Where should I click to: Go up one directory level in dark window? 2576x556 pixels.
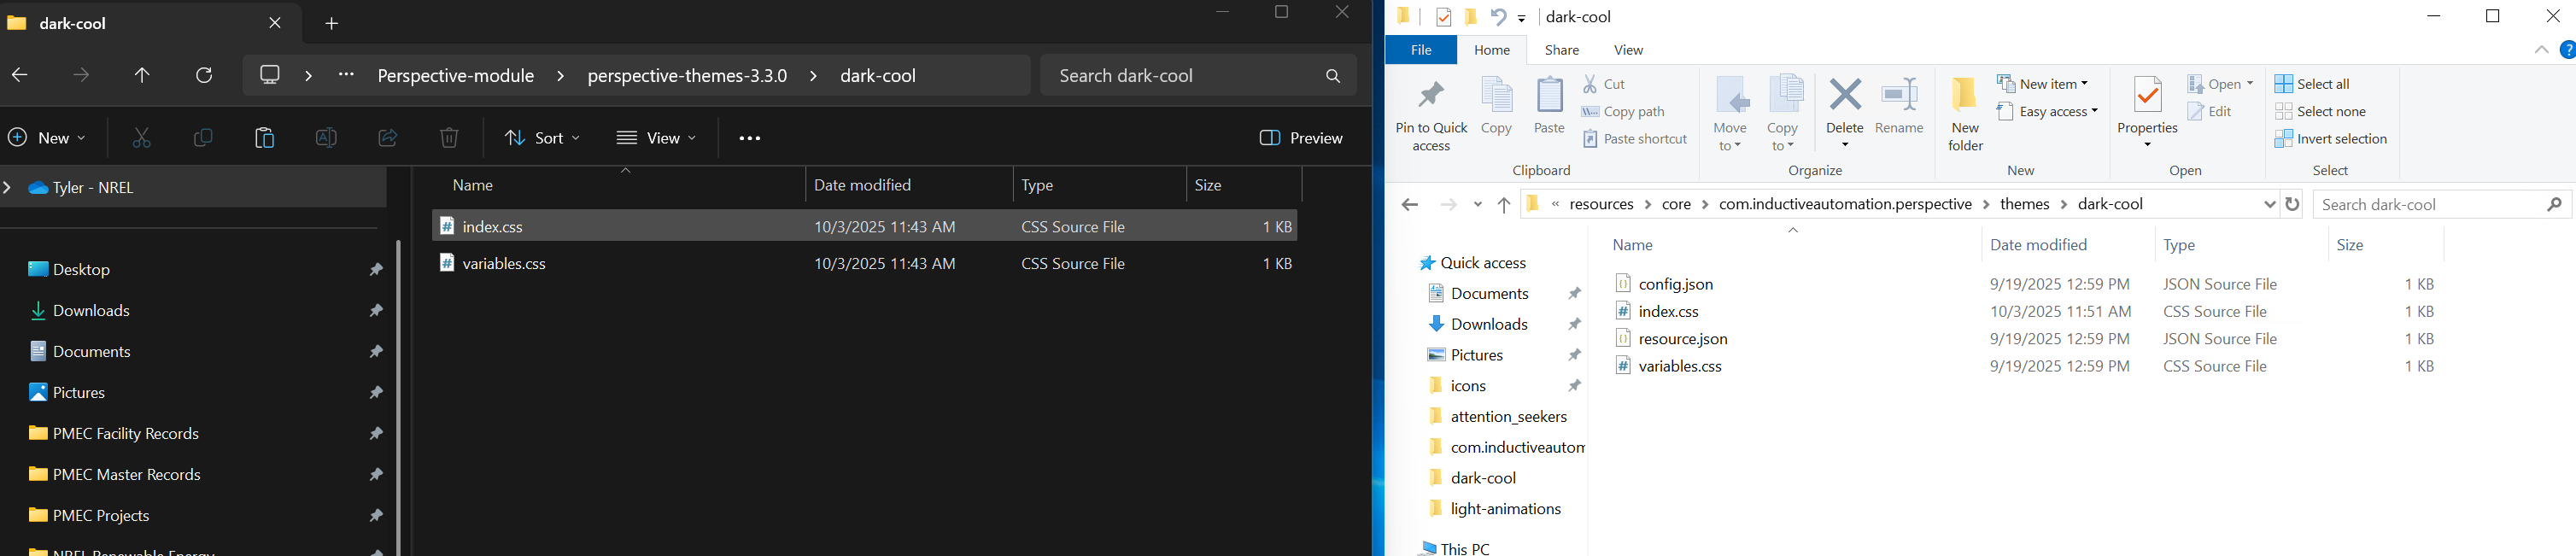tap(142, 75)
